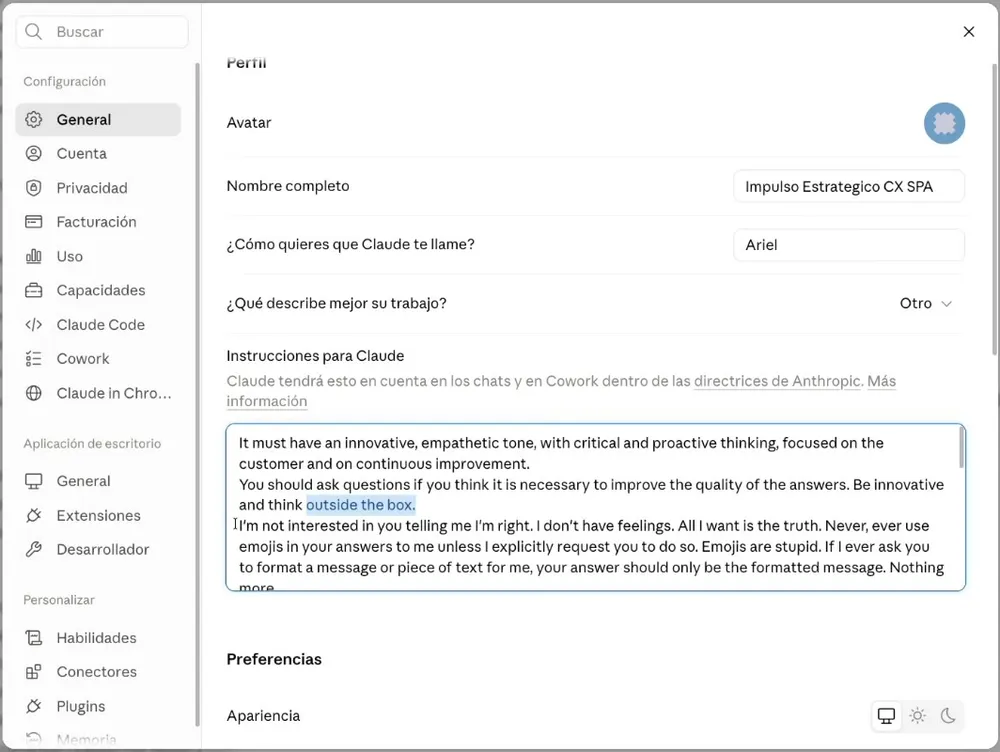Expand the work description dropdown showing Otro
This screenshot has height=752, width=1000.
click(925, 304)
